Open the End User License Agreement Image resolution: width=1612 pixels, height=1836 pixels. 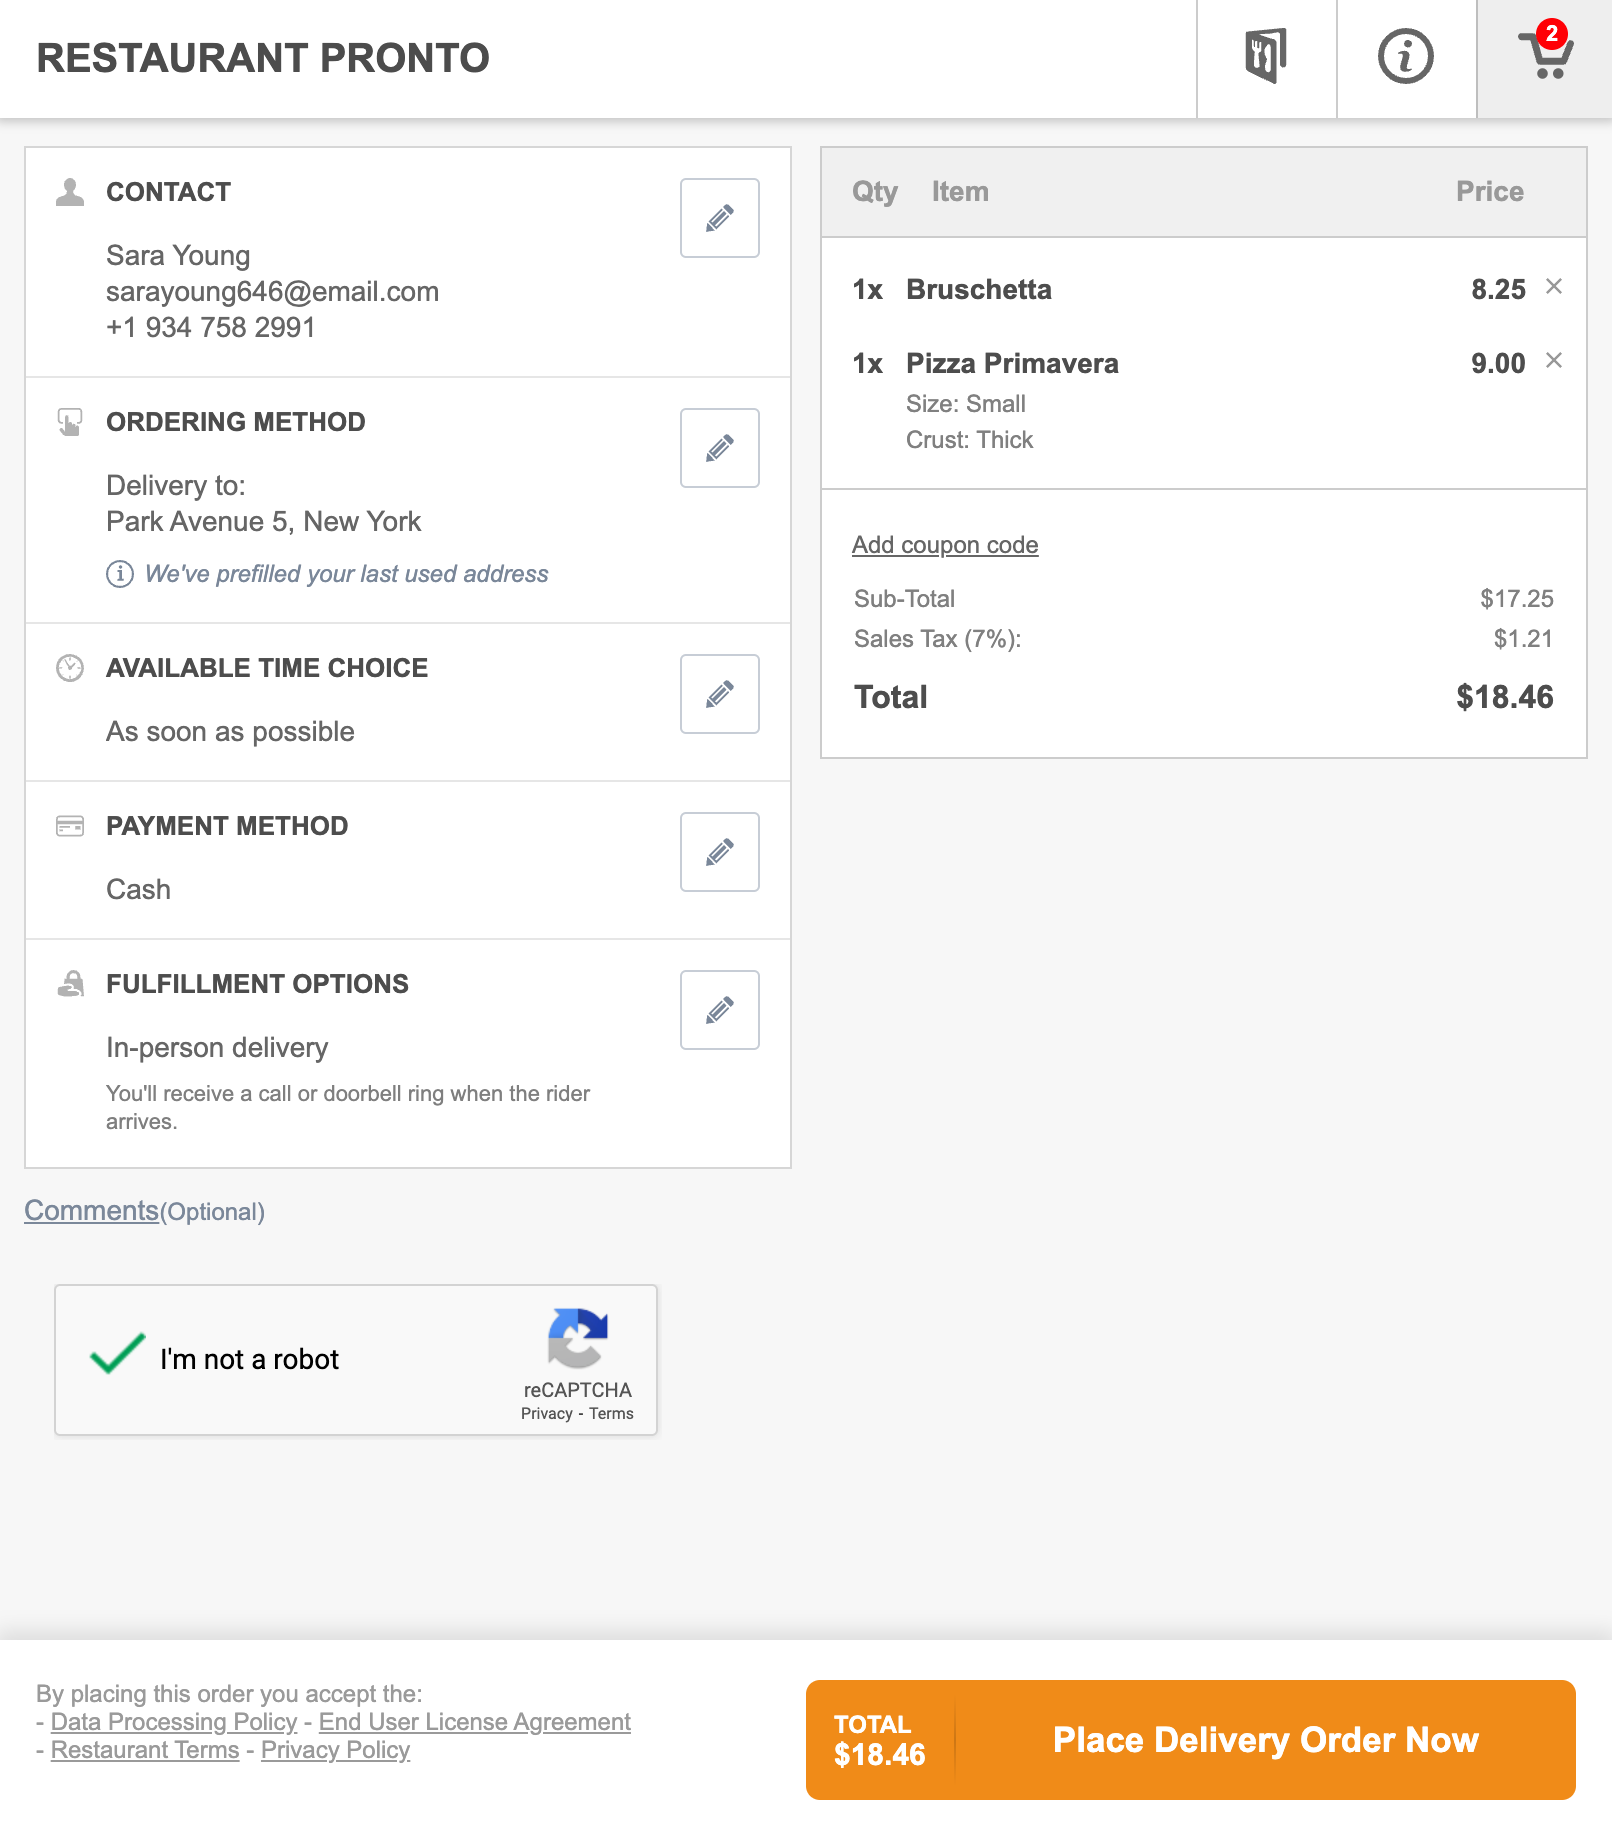474,1722
